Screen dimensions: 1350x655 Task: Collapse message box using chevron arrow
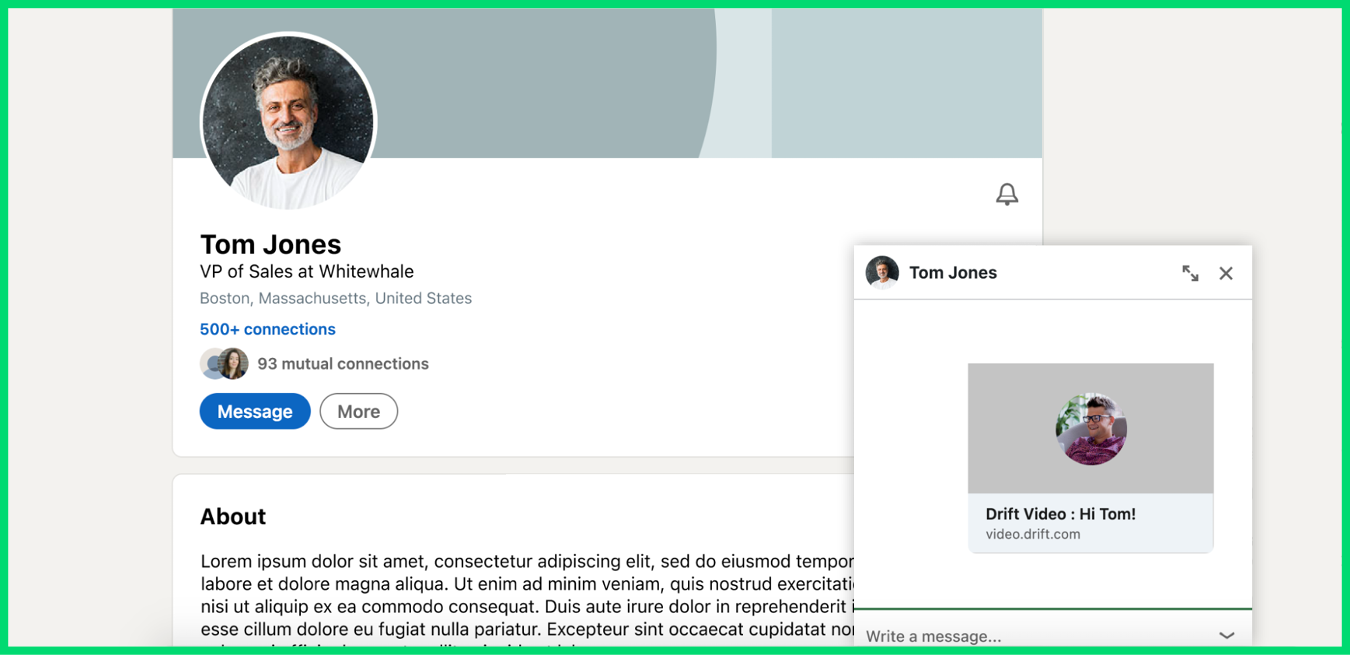coord(1227,636)
